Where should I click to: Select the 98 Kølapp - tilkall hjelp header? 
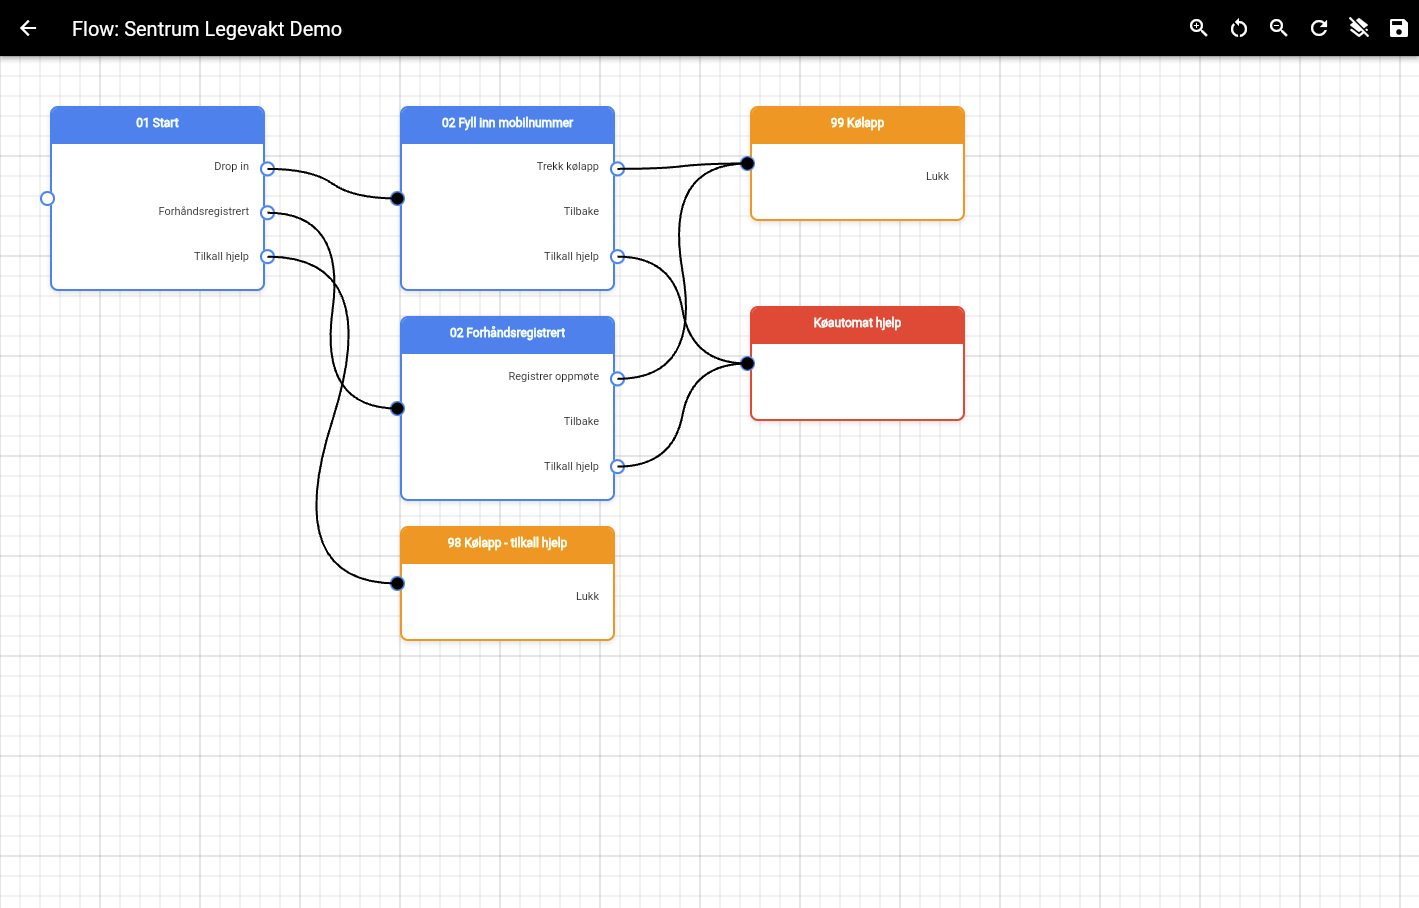point(507,544)
